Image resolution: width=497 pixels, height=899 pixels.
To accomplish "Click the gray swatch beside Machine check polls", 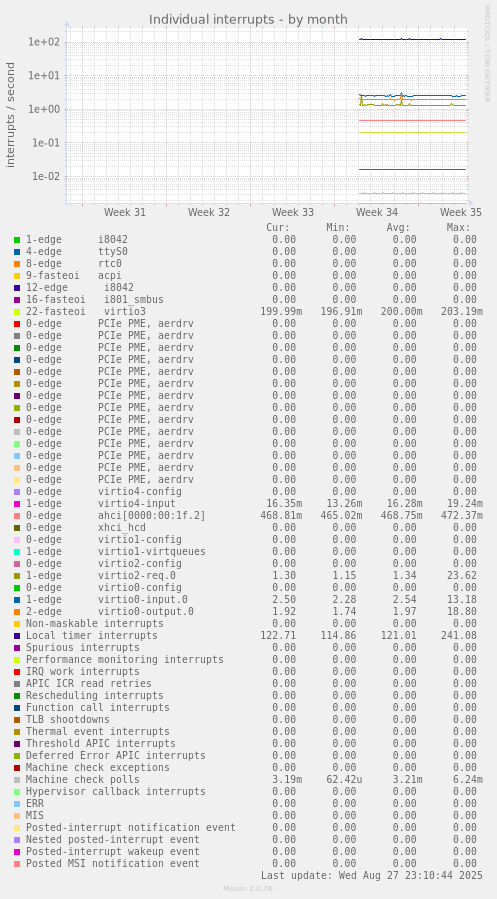I will tap(17, 780).
